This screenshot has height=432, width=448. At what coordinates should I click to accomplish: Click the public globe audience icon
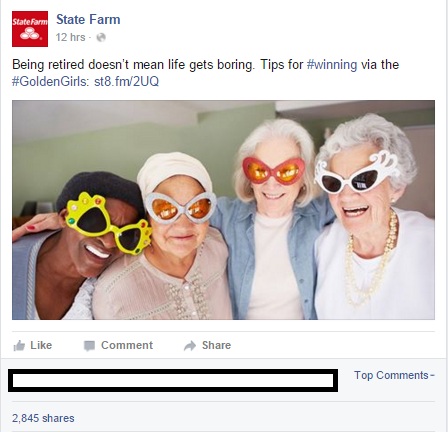101,37
